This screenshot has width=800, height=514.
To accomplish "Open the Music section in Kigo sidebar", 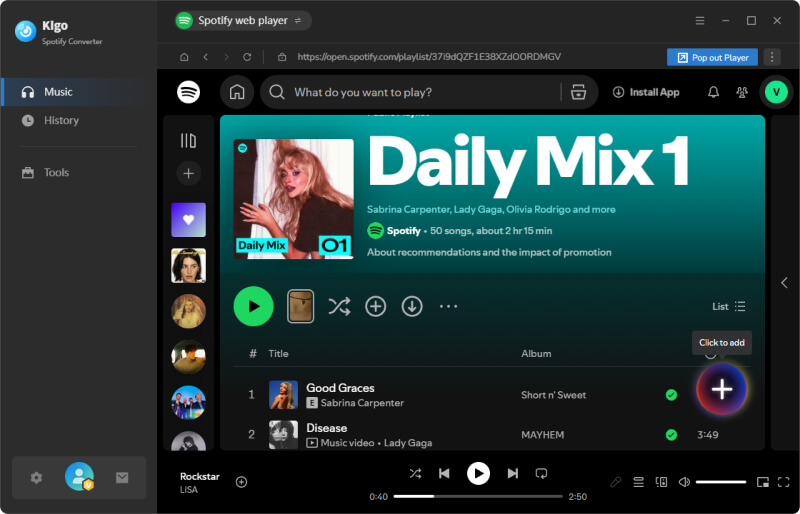I will (x=79, y=92).
